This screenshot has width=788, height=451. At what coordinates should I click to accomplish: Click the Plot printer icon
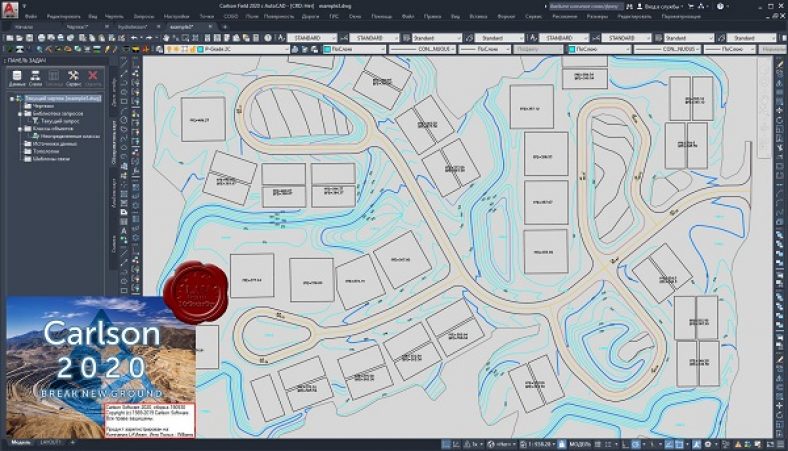point(42,38)
